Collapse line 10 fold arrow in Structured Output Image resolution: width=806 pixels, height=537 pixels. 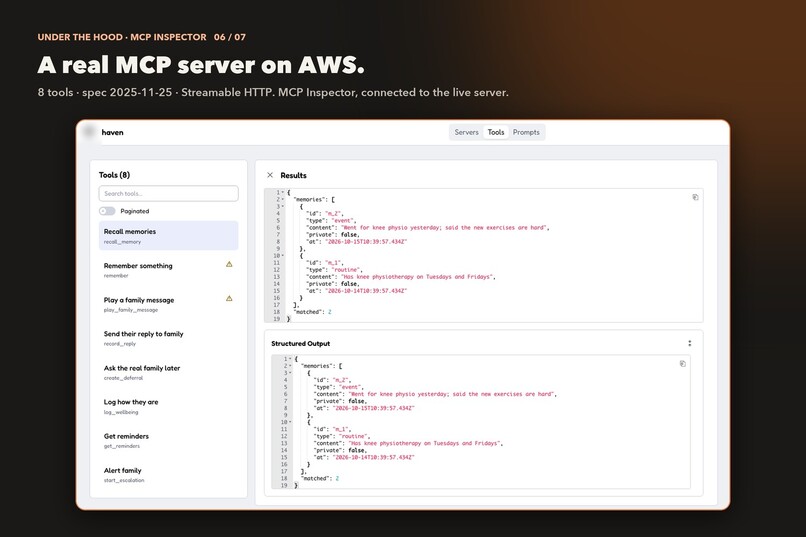coord(290,422)
